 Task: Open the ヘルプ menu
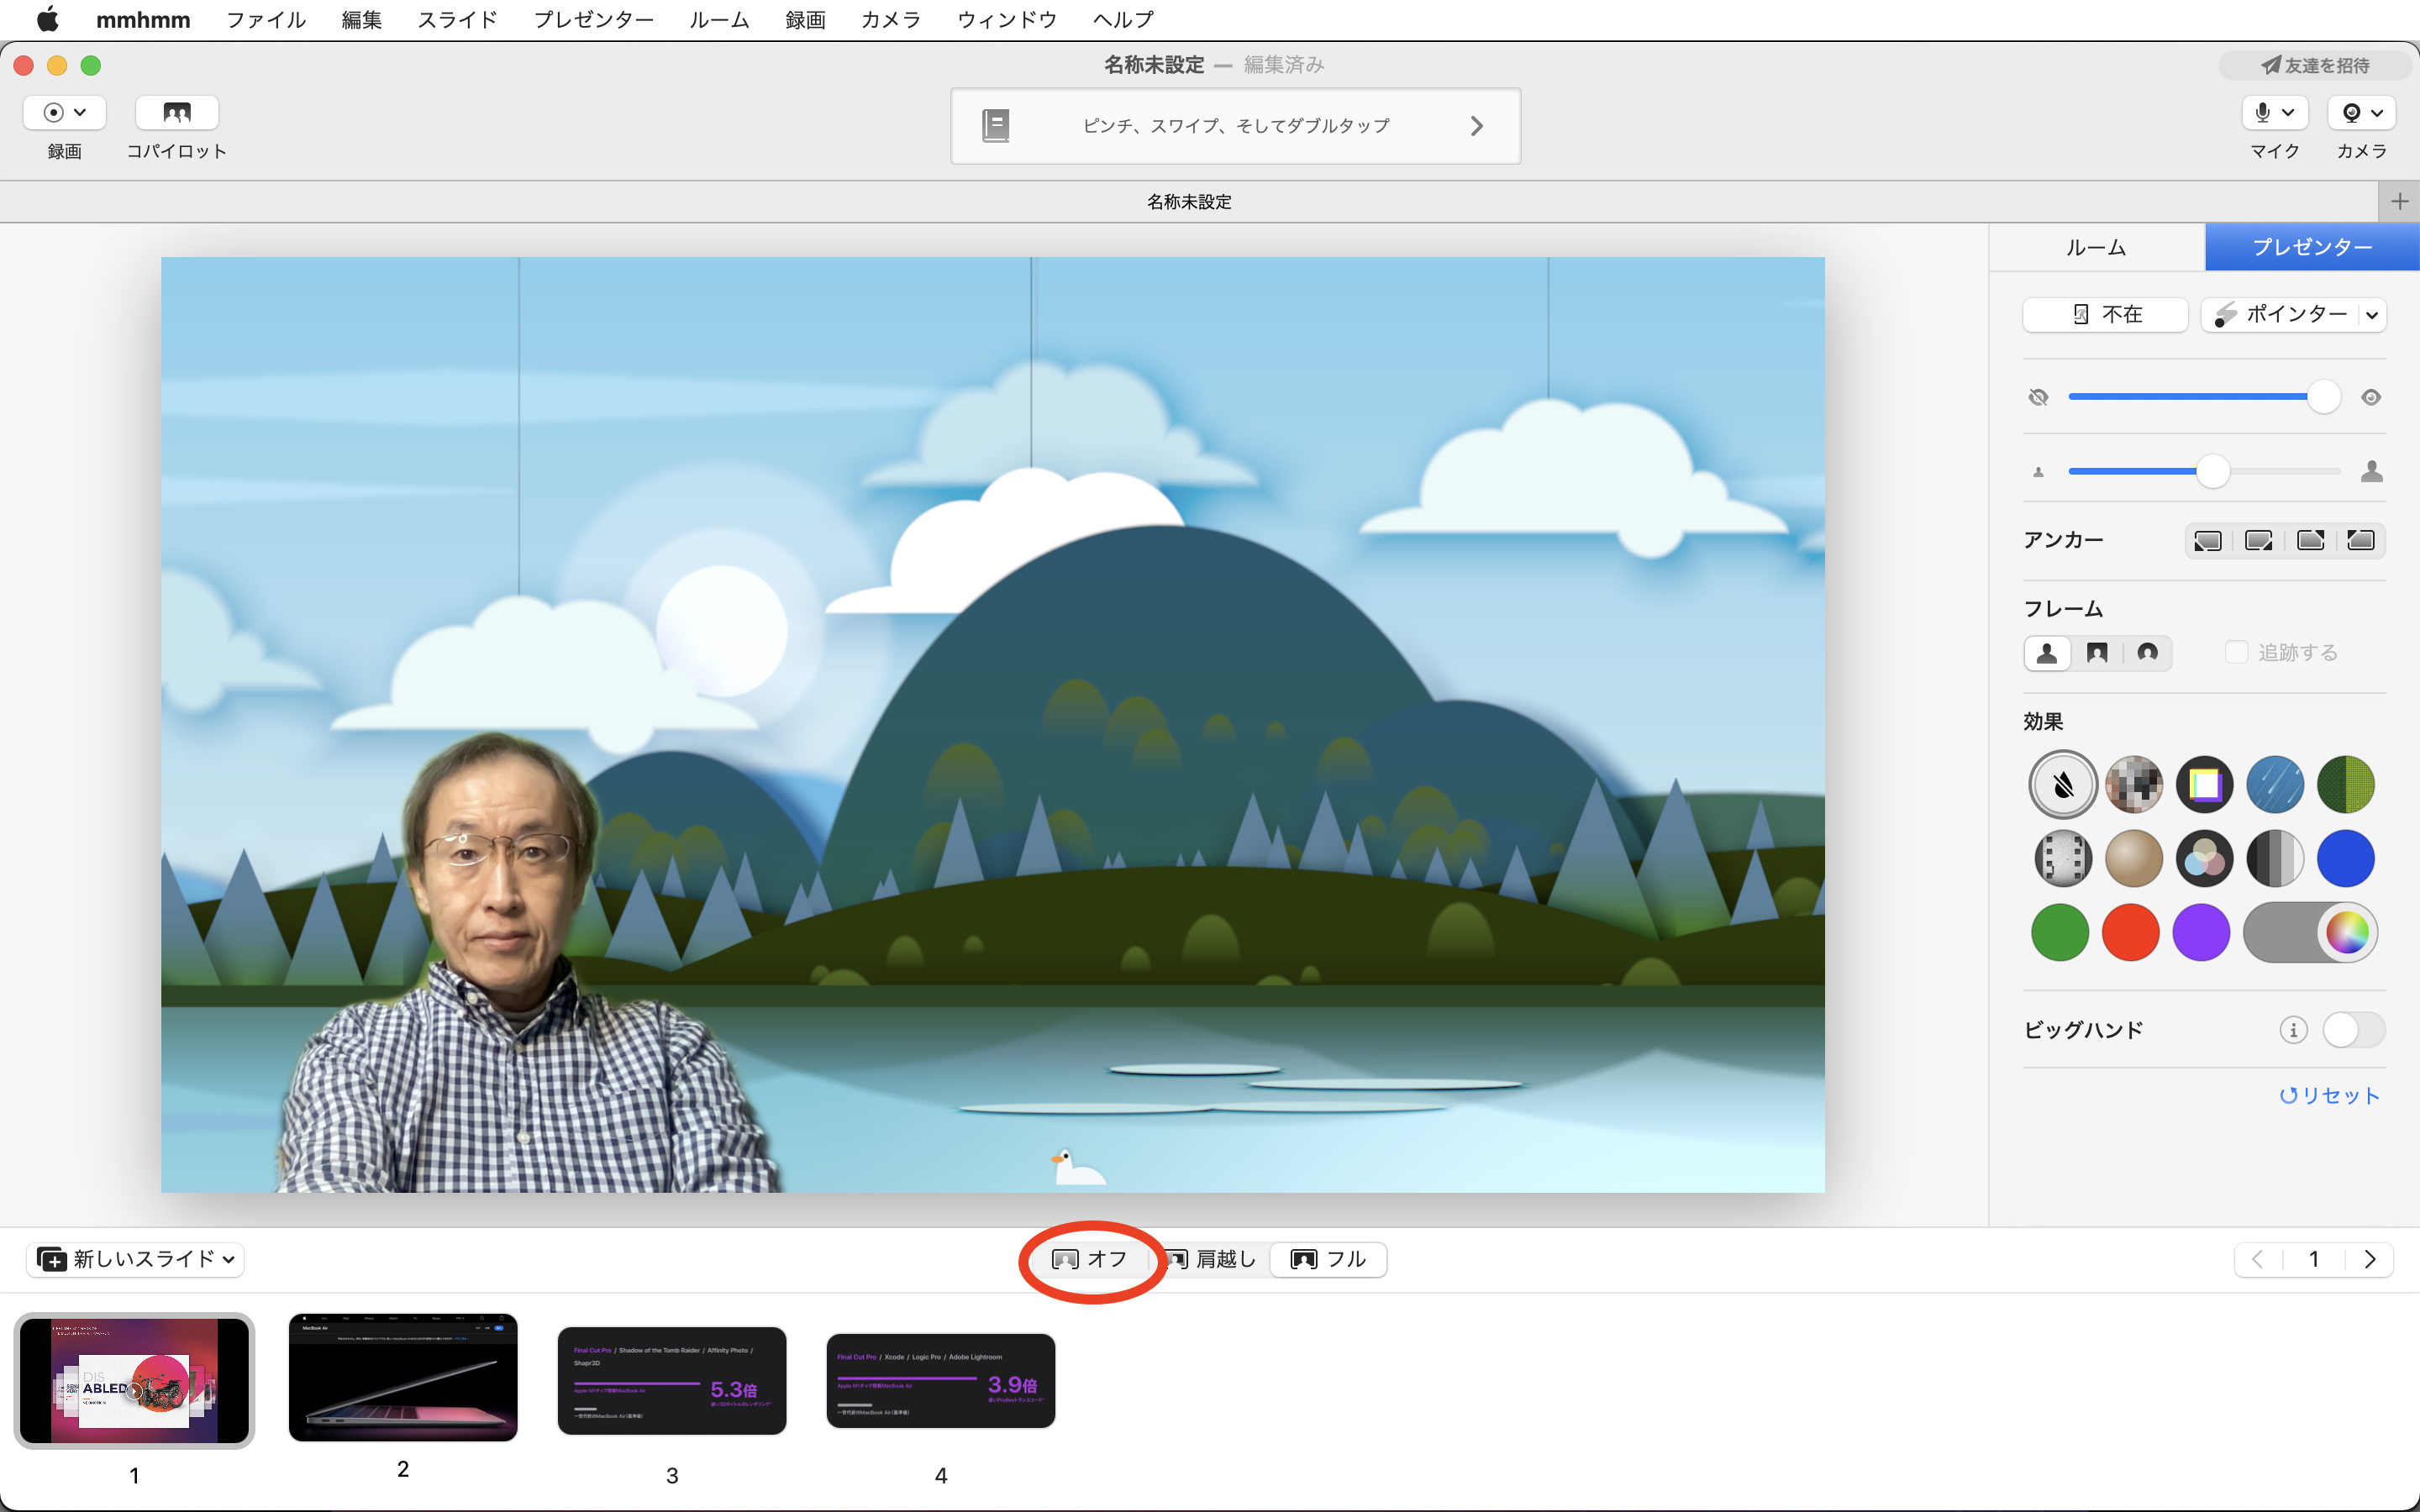point(1122,20)
